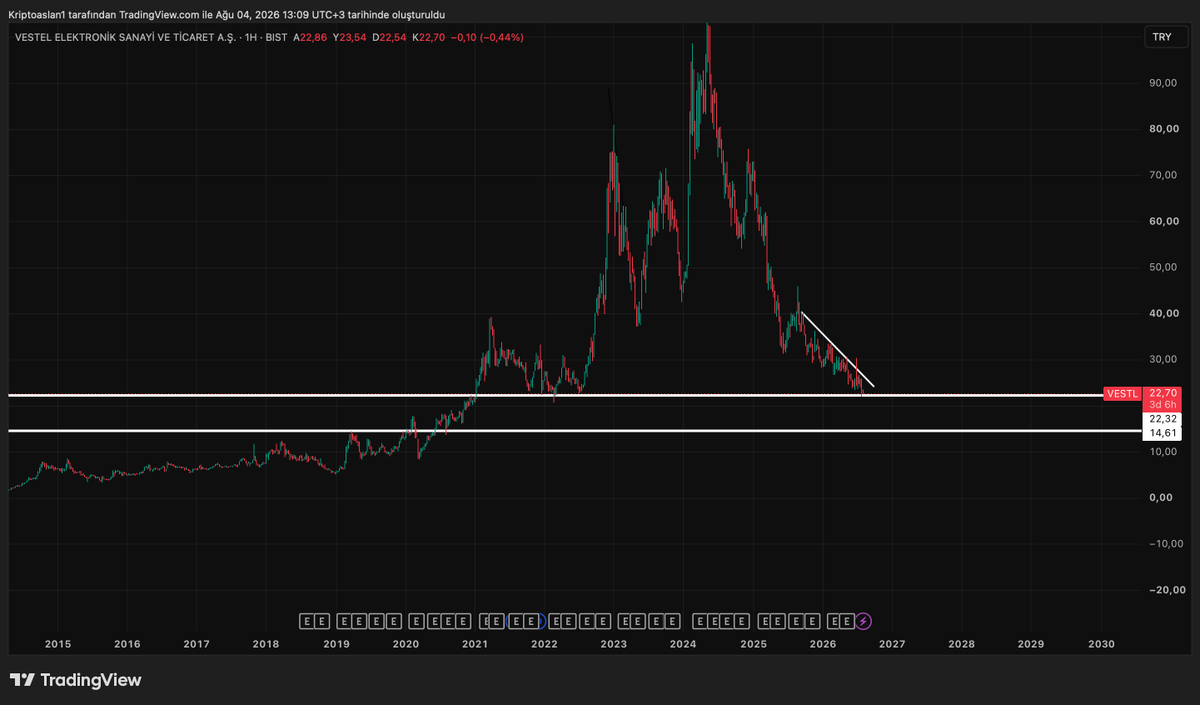Click the 2030 time axis label
Viewport: 1200px width, 705px height.
1101,645
